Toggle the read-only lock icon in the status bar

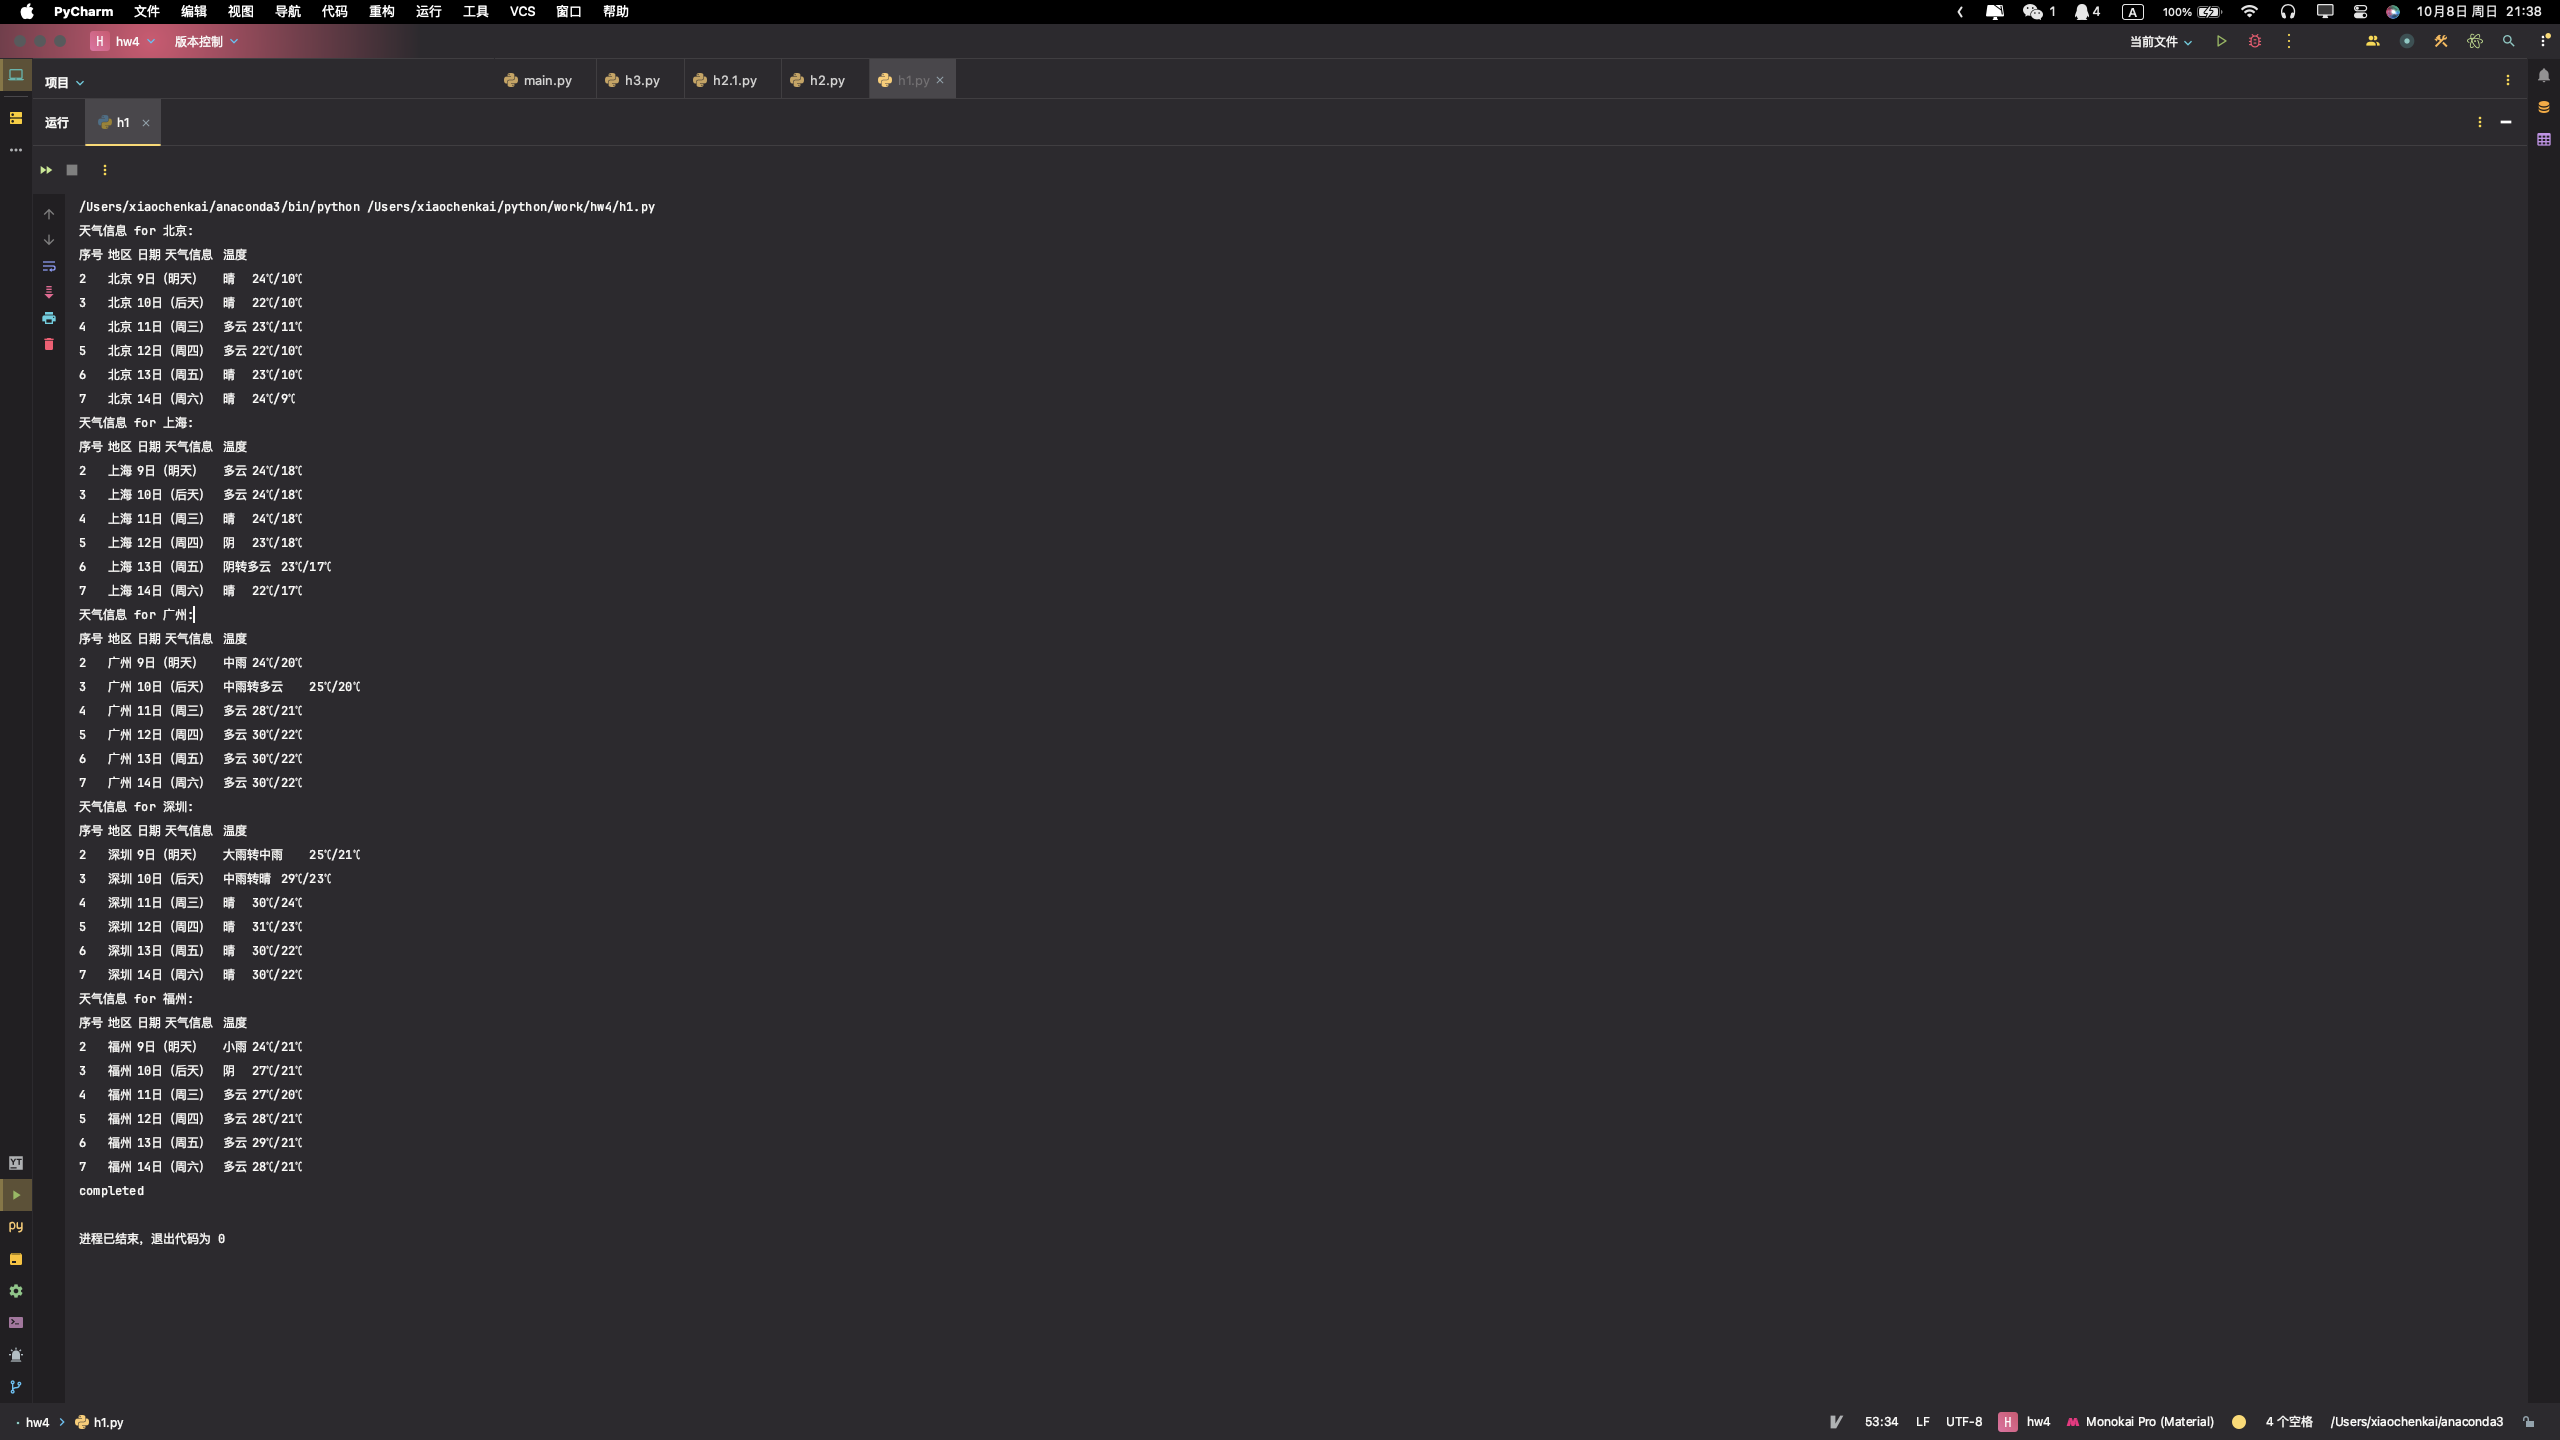pyautogui.click(x=2529, y=1421)
